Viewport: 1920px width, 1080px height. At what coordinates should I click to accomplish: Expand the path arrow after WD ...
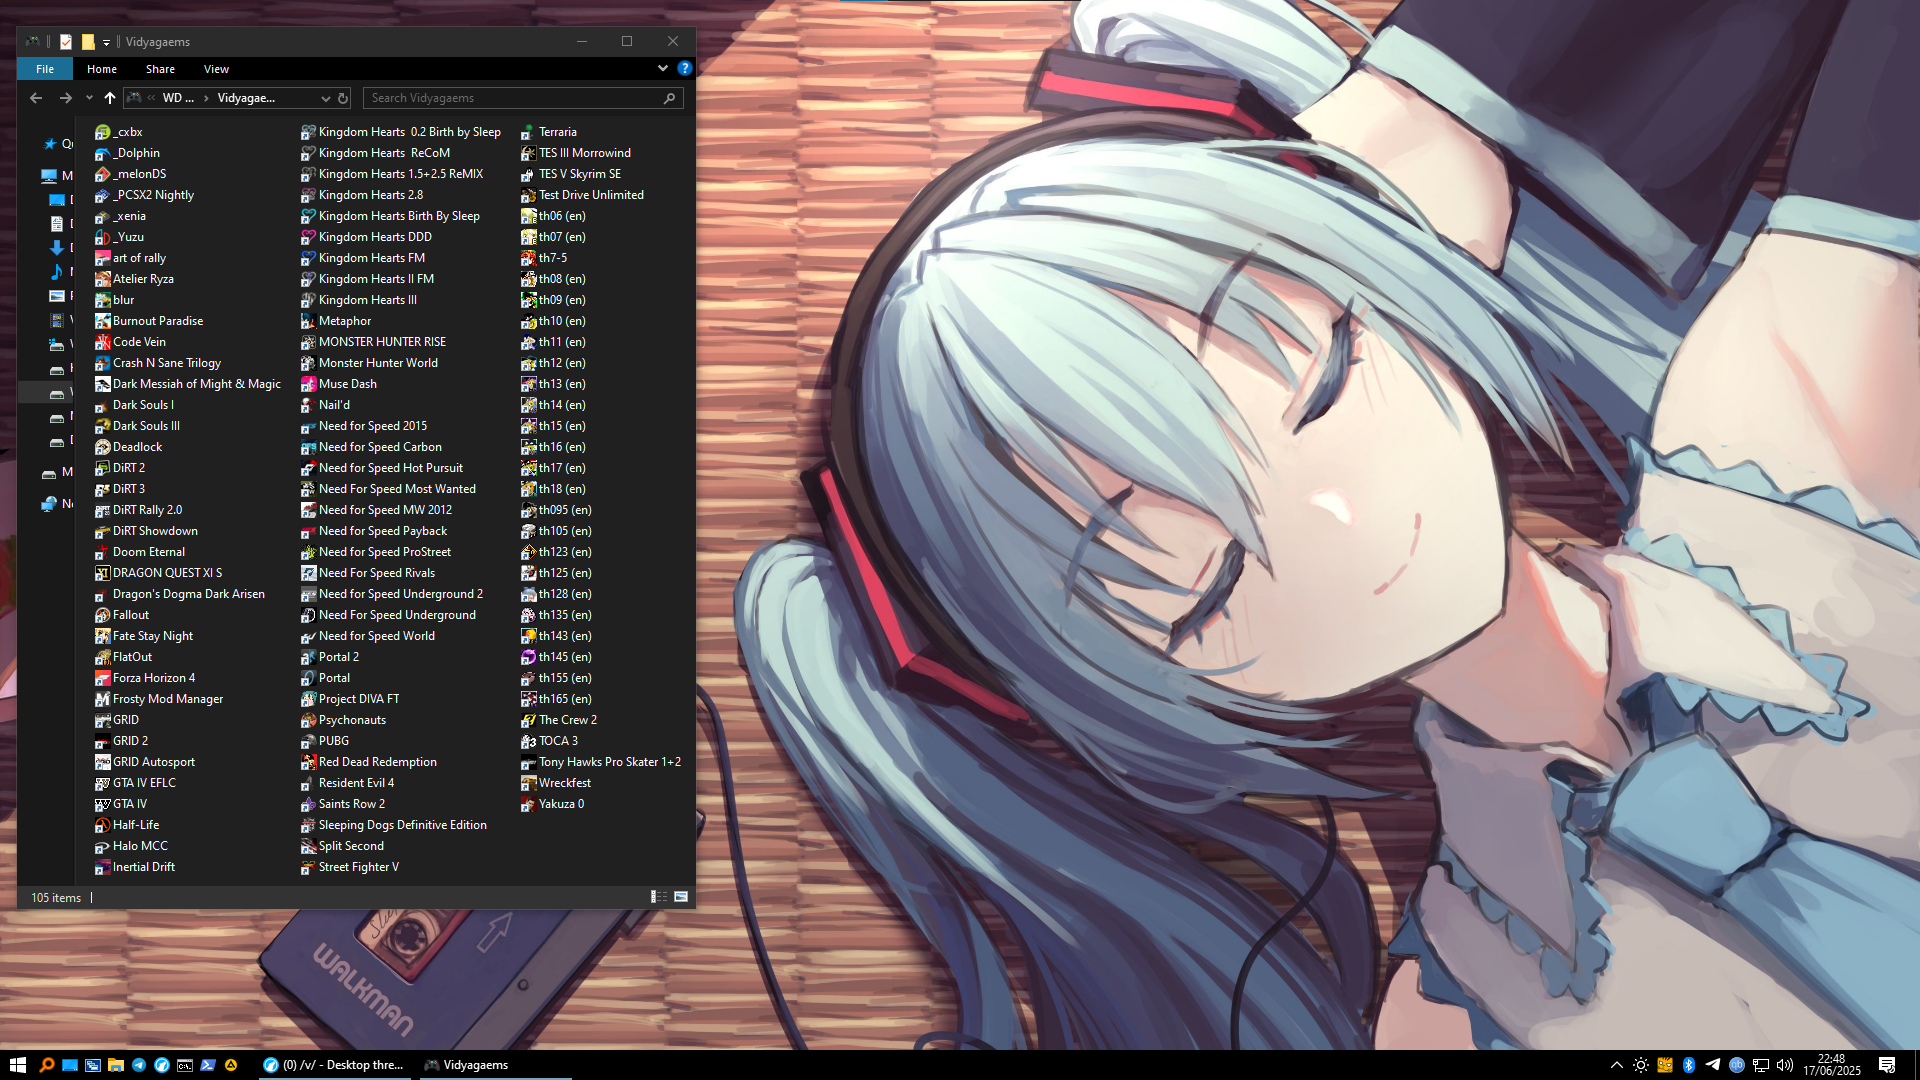pyautogui.click(x=206, y=98)
